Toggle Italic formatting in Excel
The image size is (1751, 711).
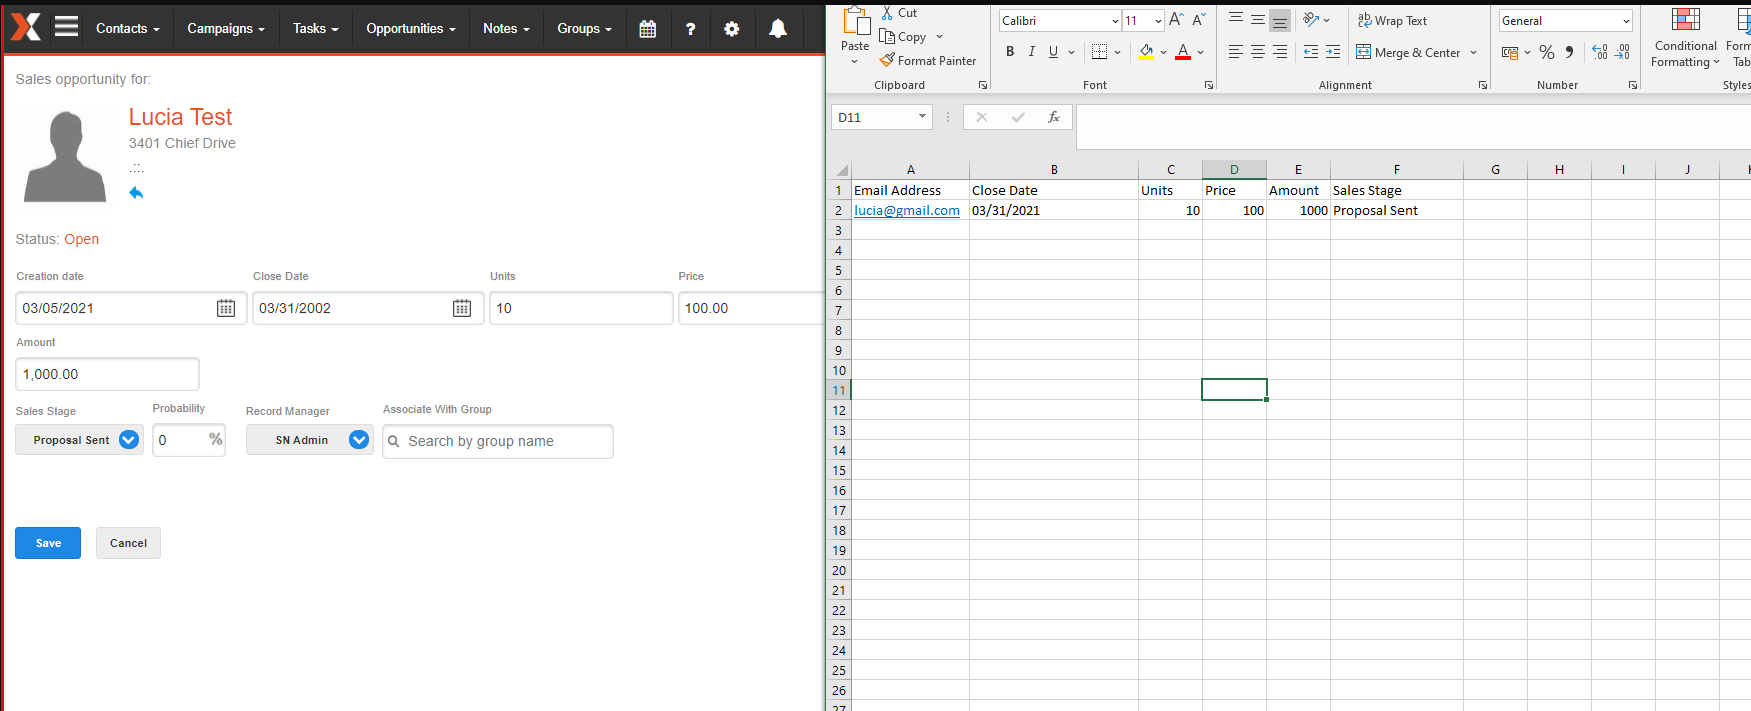pos(1031,52)
